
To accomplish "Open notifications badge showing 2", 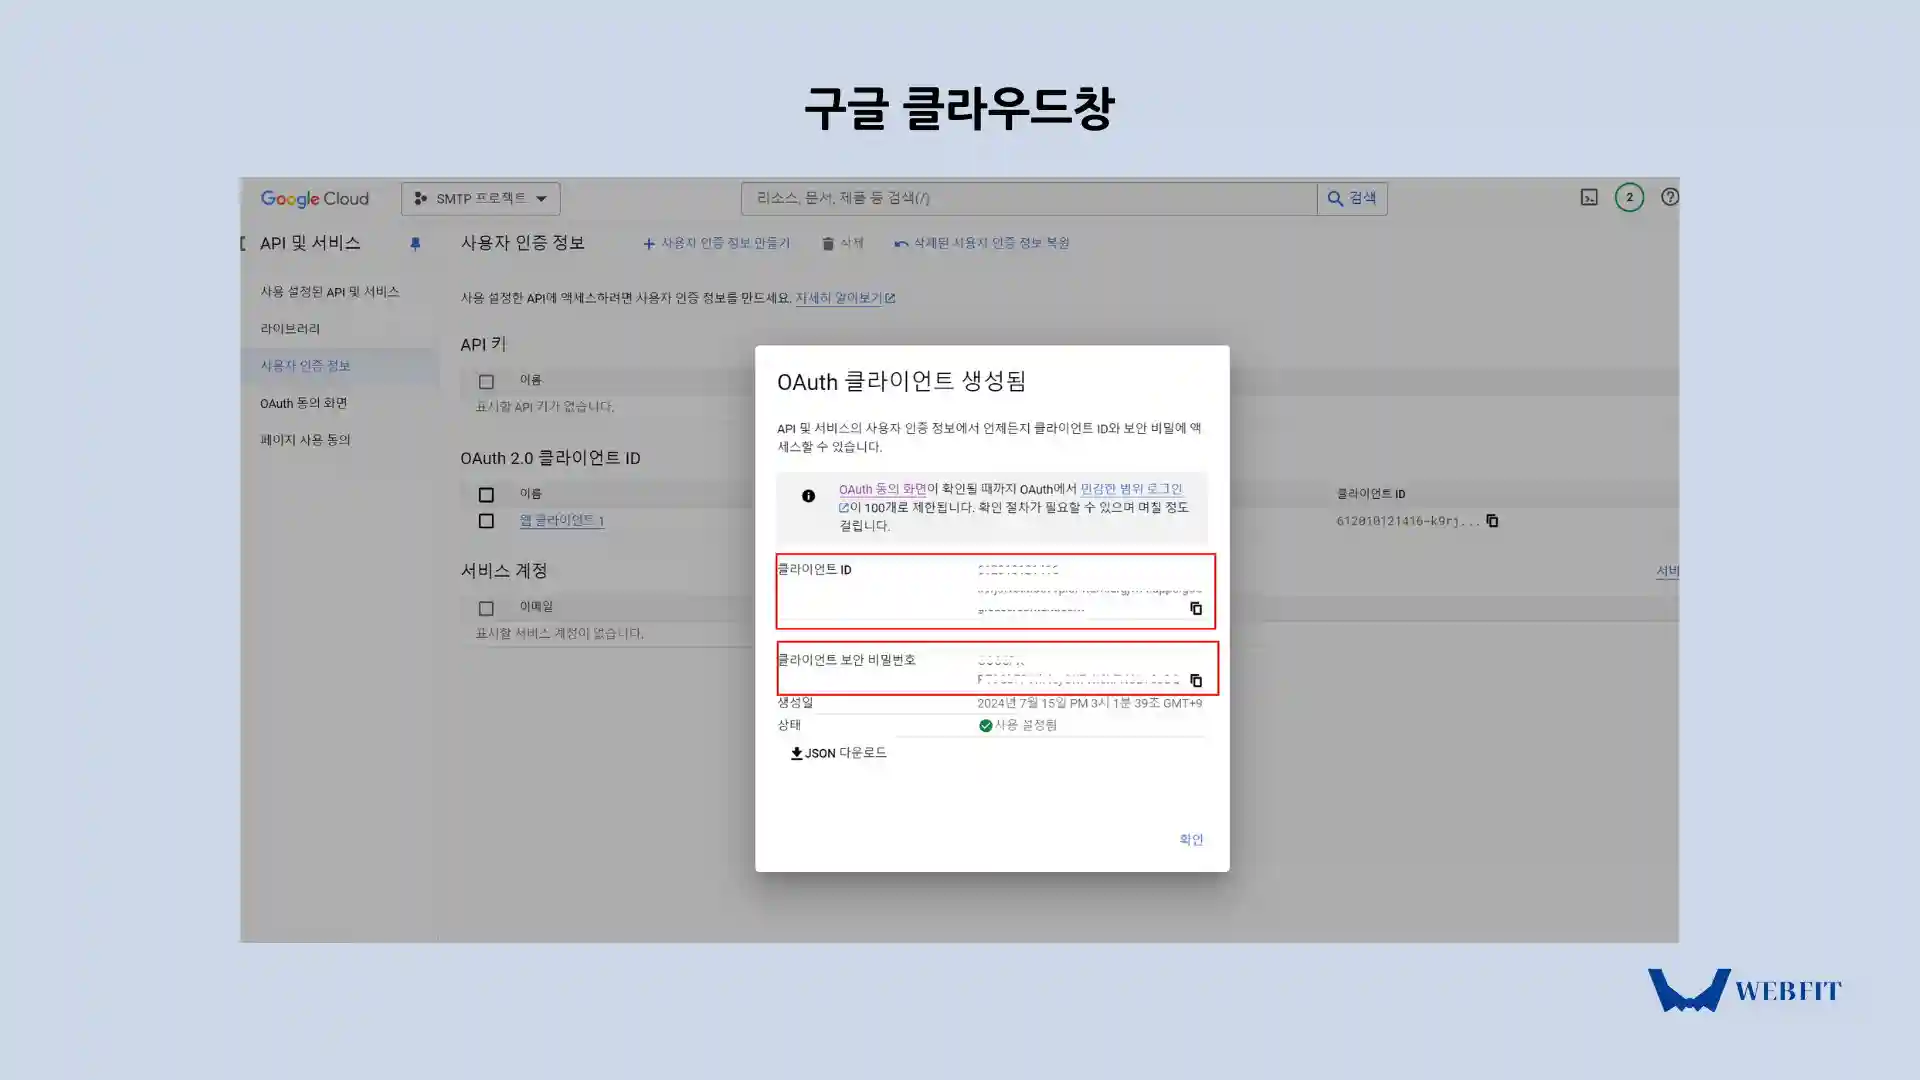I will pos(1629,198).
